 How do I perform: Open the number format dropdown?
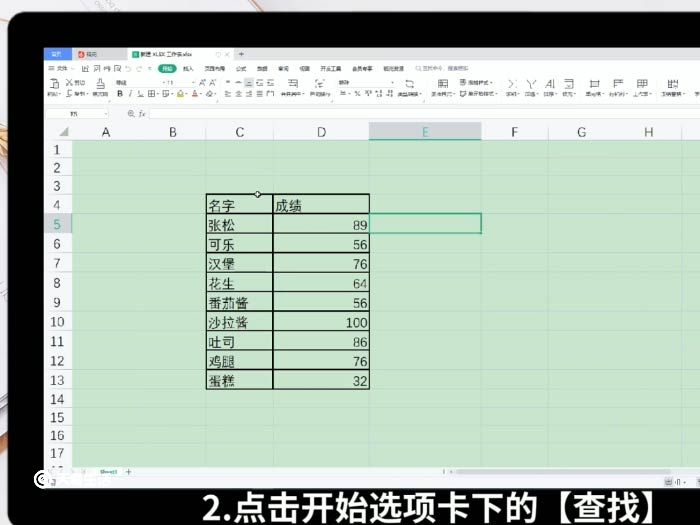[x=392, y=83]
